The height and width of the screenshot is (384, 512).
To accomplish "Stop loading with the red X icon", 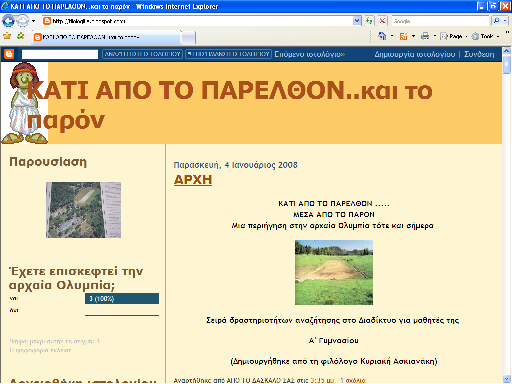I will (x=382, y=21).
